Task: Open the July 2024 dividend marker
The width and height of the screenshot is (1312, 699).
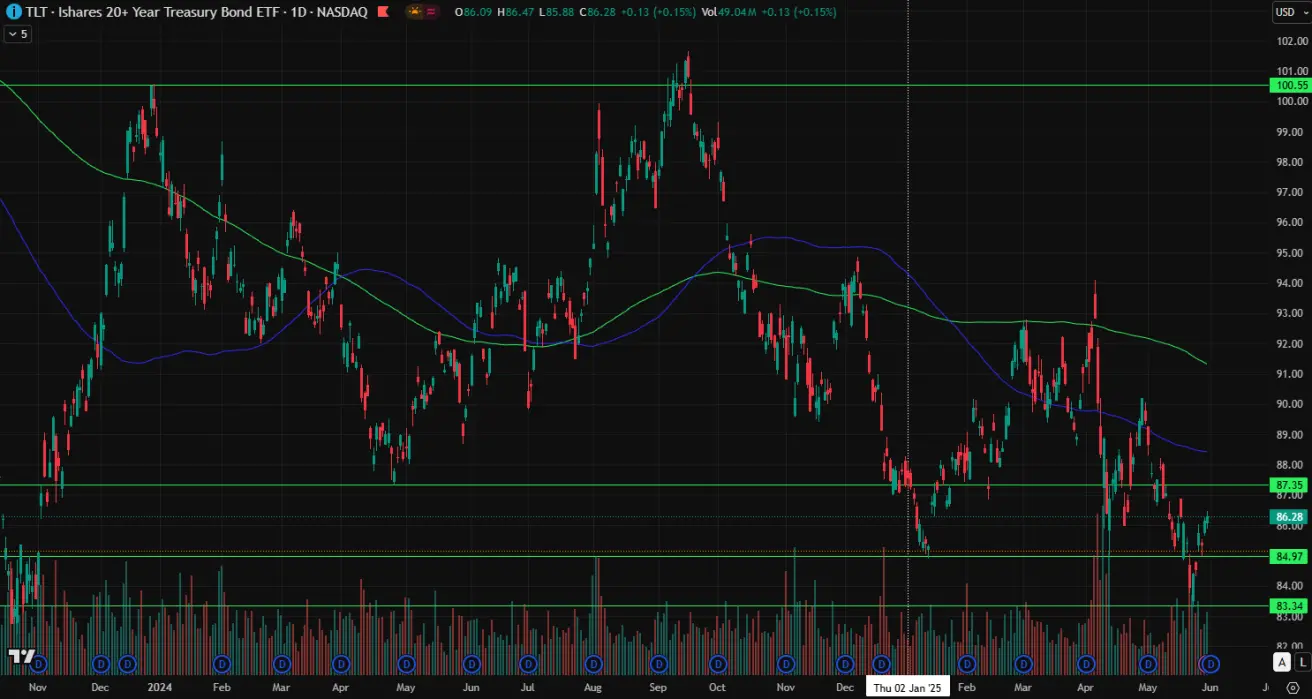Action: [x=529, y=662]
